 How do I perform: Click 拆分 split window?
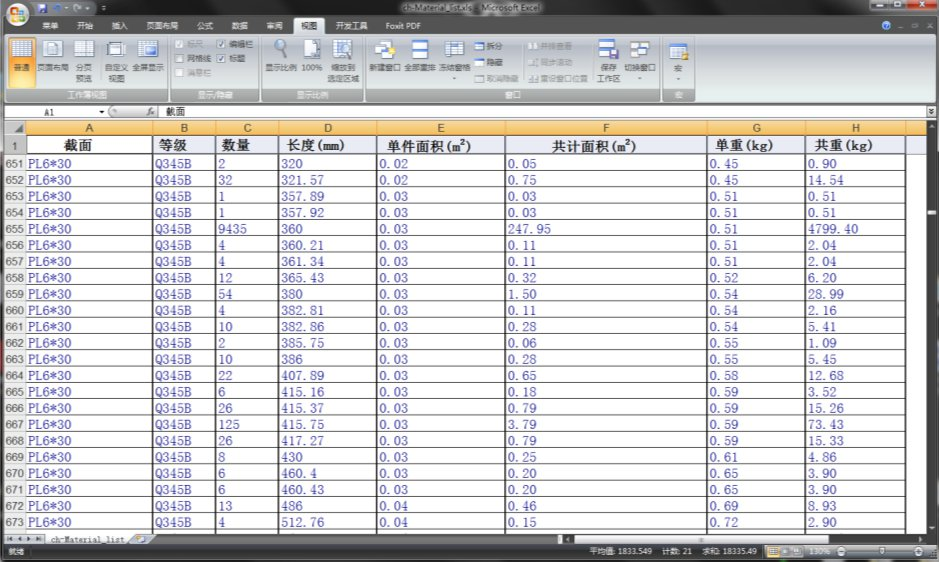pyautogui.click(x=489, y=46)
